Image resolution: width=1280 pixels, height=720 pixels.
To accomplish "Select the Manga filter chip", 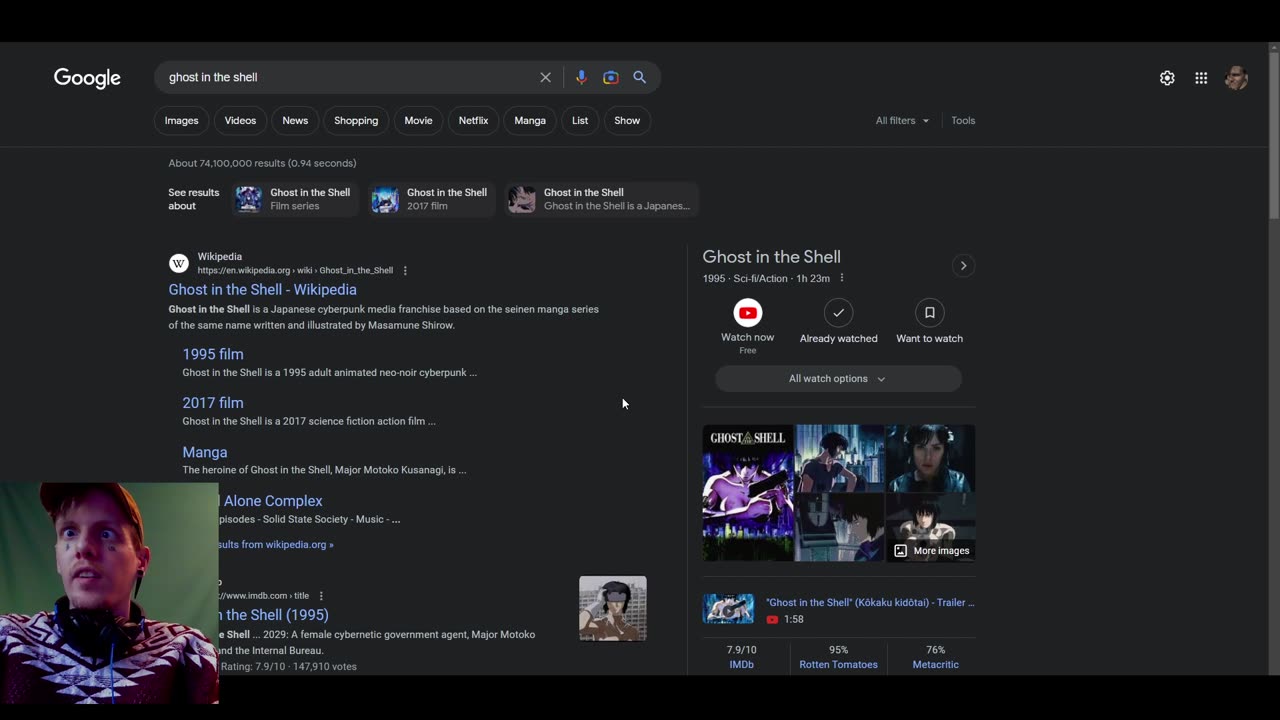I will [530, 121].
